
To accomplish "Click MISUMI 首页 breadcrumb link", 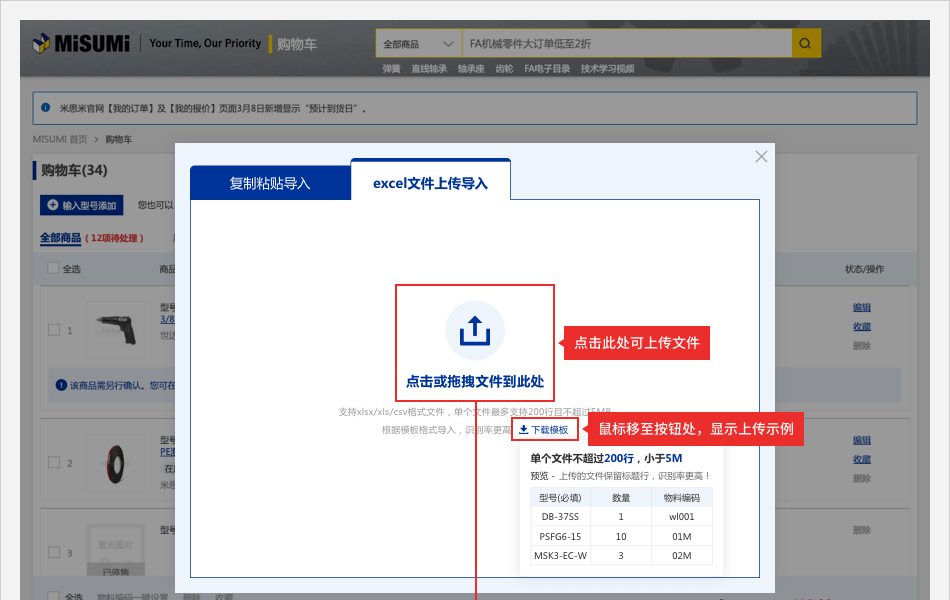I will click(x=60, y=139).
